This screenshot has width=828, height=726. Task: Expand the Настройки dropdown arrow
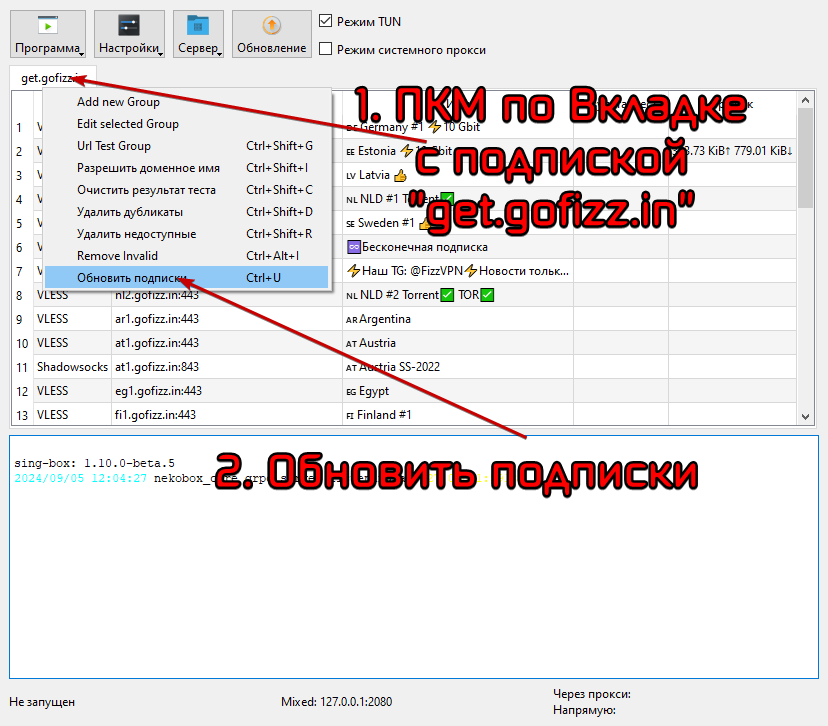(x=160, y=53)
